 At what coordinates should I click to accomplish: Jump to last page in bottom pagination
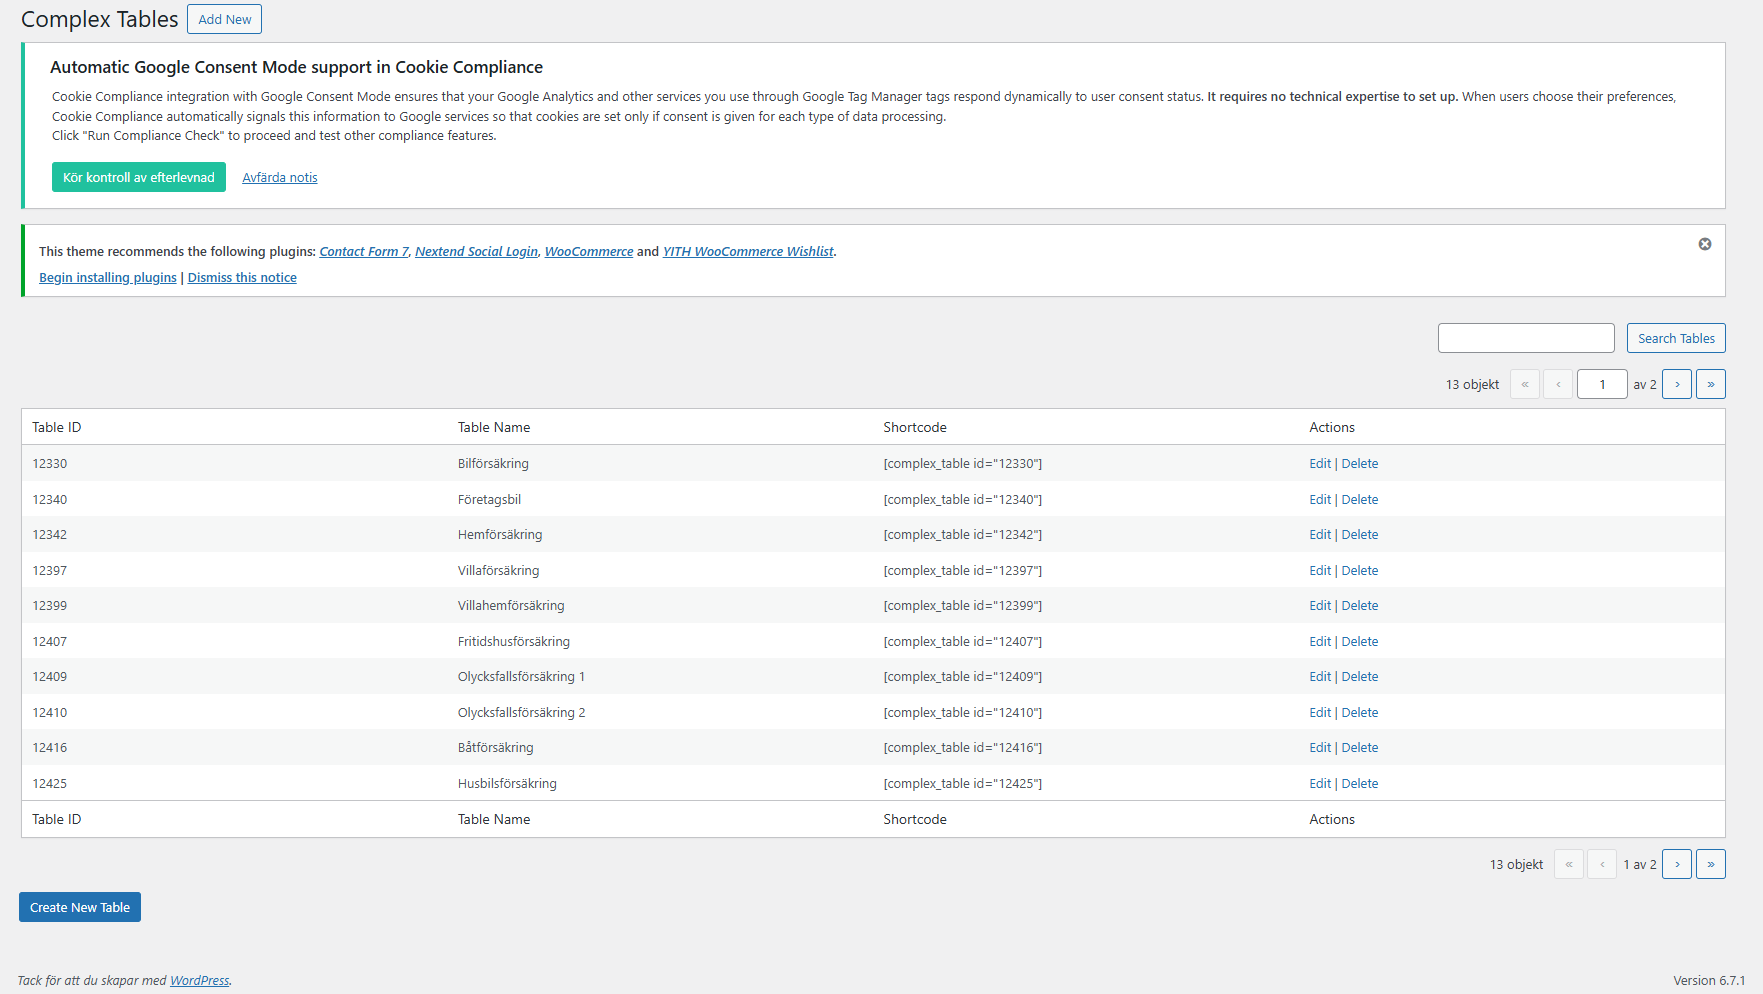pos(1710,864)
